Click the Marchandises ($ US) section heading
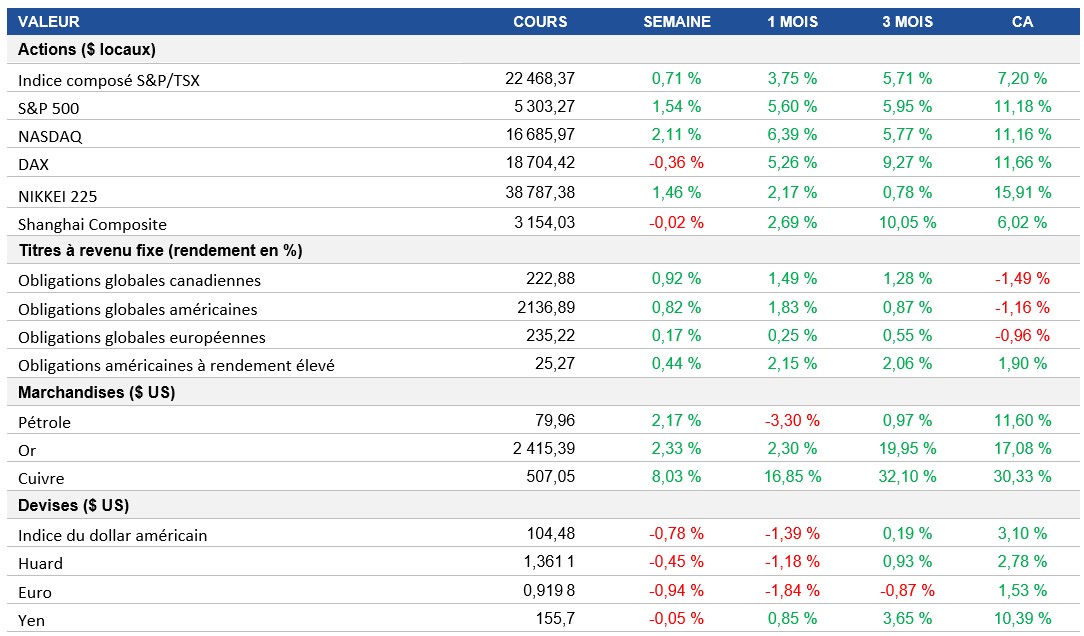Image resolution: width=1084 pixels, height=636 pixels. click(x=97, y=392)
